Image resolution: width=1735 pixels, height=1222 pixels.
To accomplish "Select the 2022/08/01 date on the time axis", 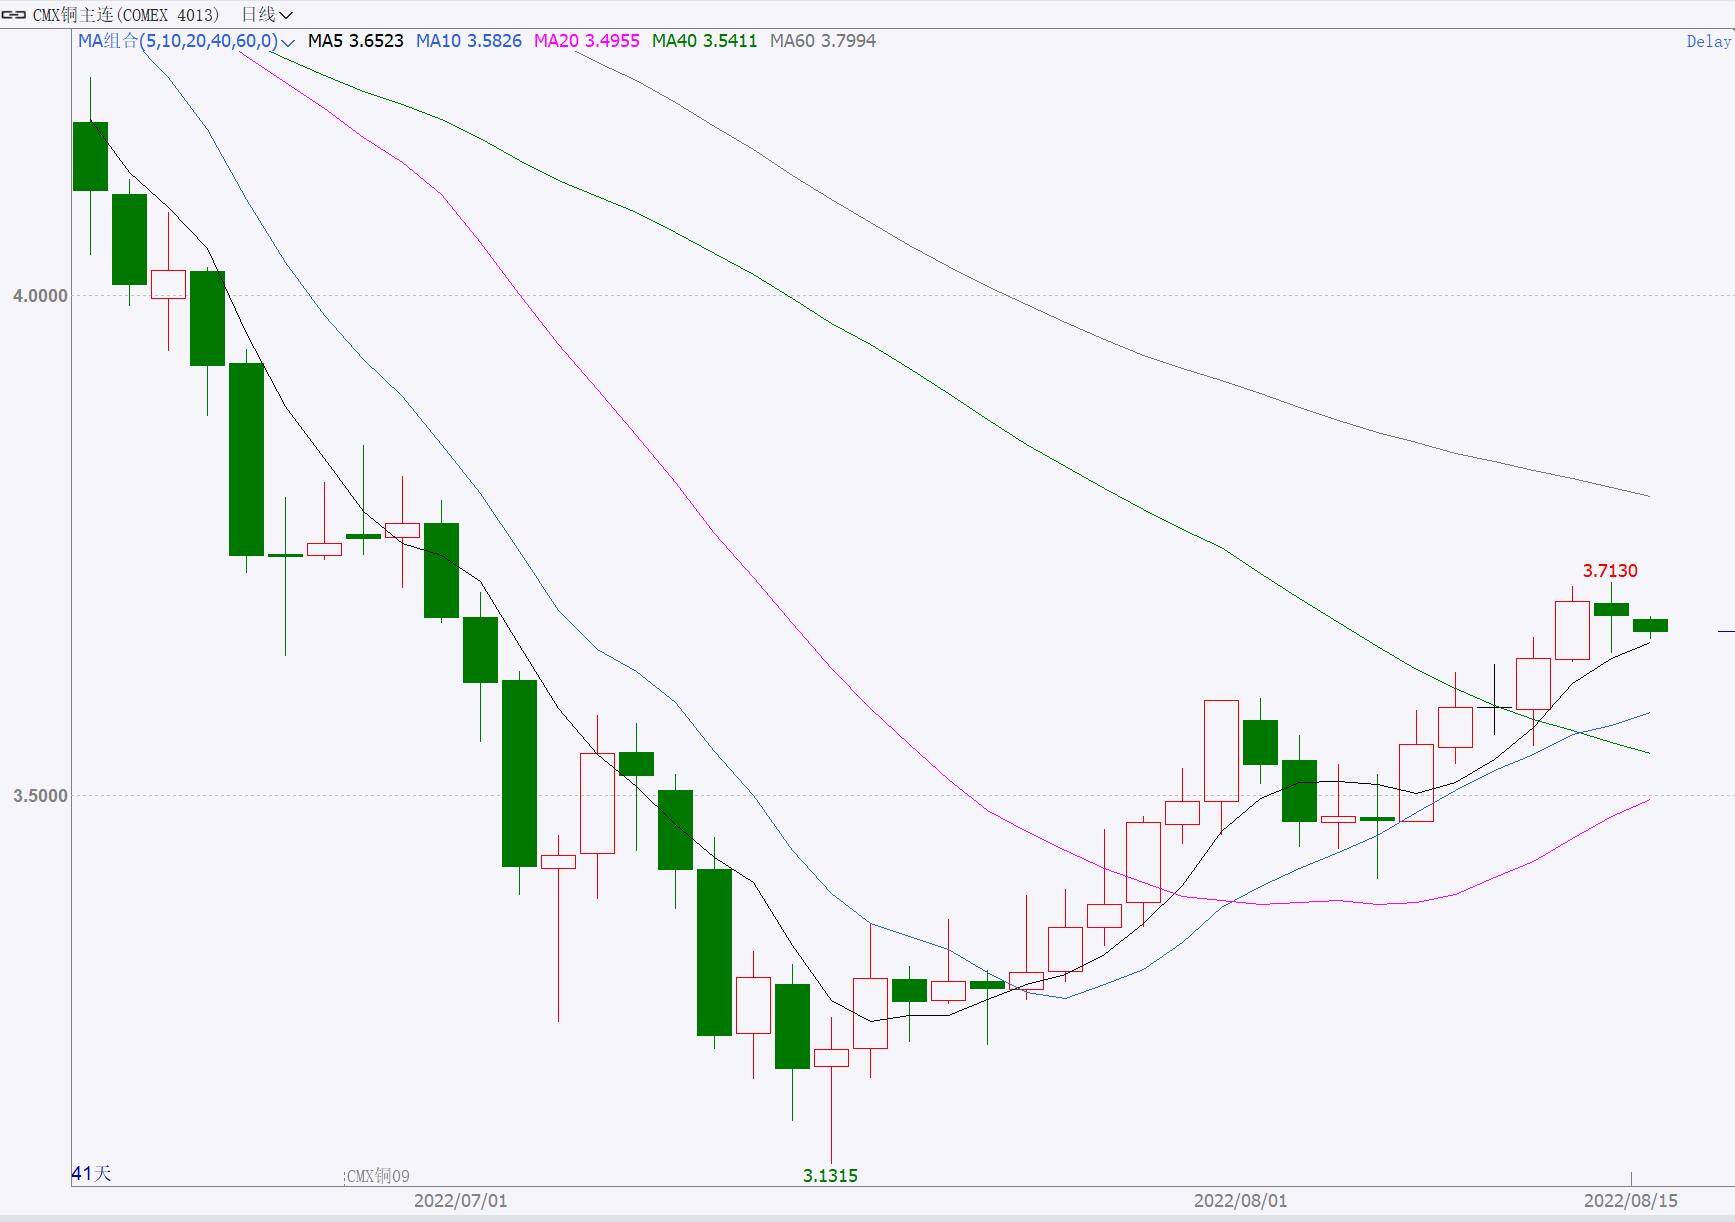I will click(1240, 1201).
